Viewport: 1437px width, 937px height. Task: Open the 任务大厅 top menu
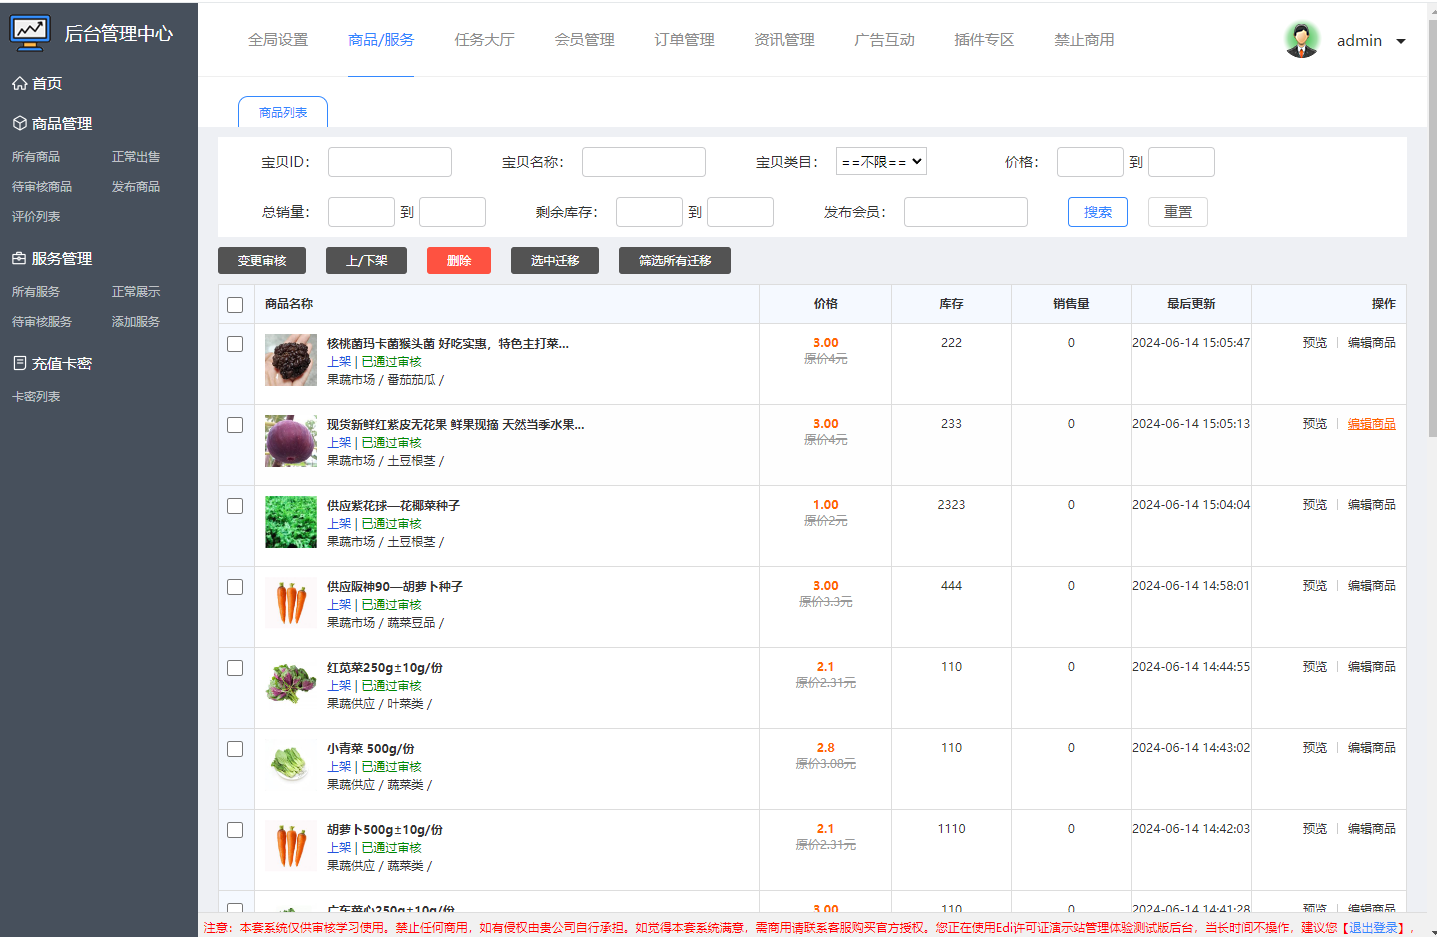[484, 40]
